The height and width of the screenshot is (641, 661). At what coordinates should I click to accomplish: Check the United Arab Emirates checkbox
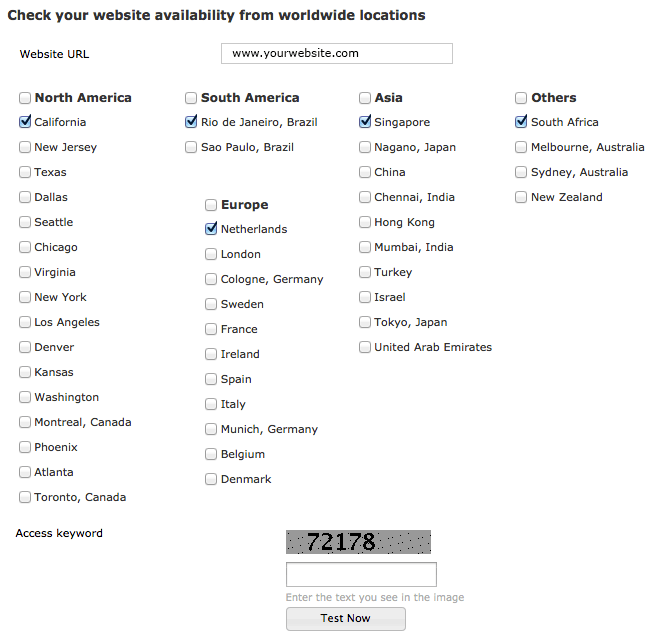click(x=365, y=347)
